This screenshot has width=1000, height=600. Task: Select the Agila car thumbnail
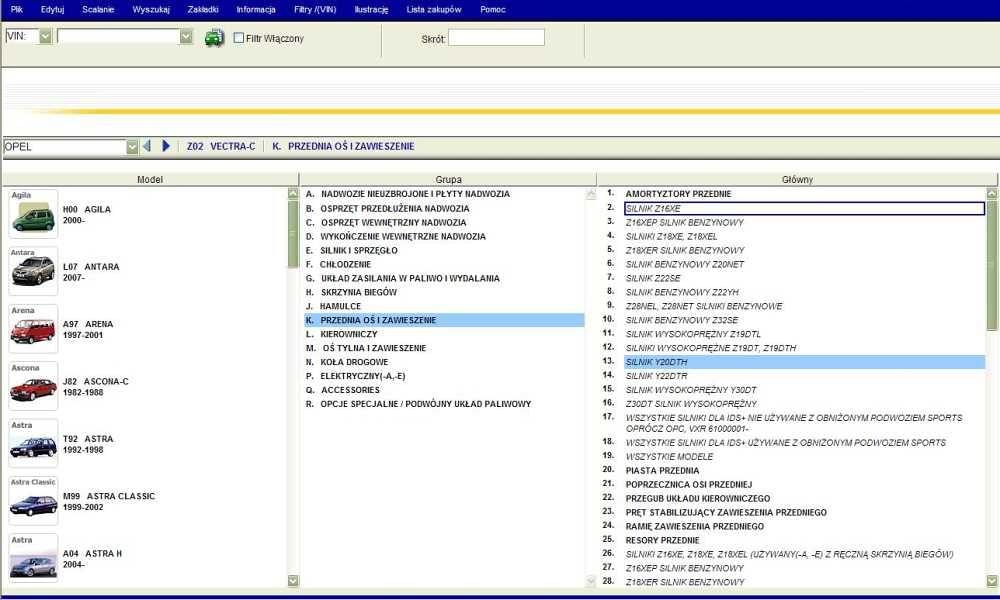[33, 214]
